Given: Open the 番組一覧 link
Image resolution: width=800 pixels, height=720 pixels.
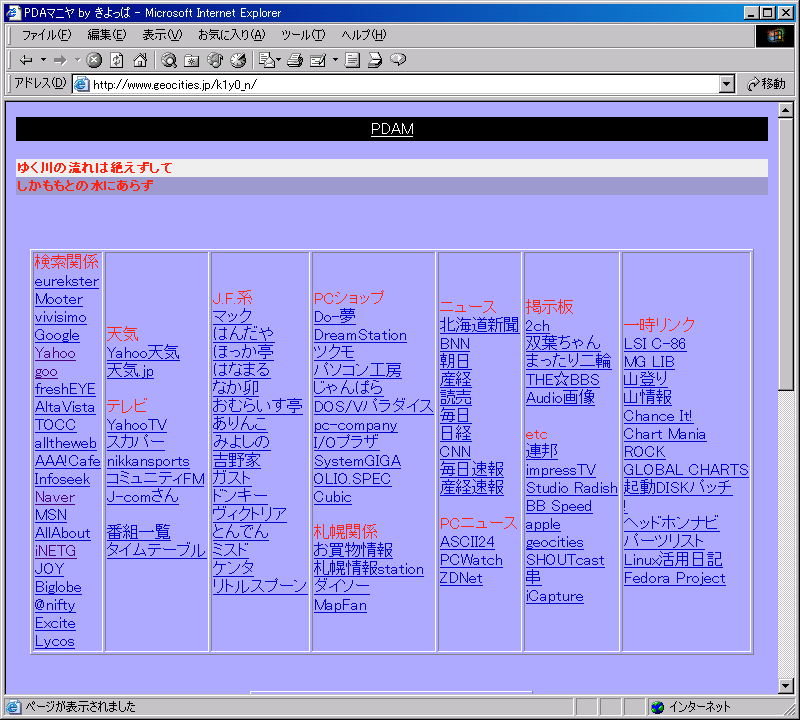Looking at the screenshot, I should point(138,532).
